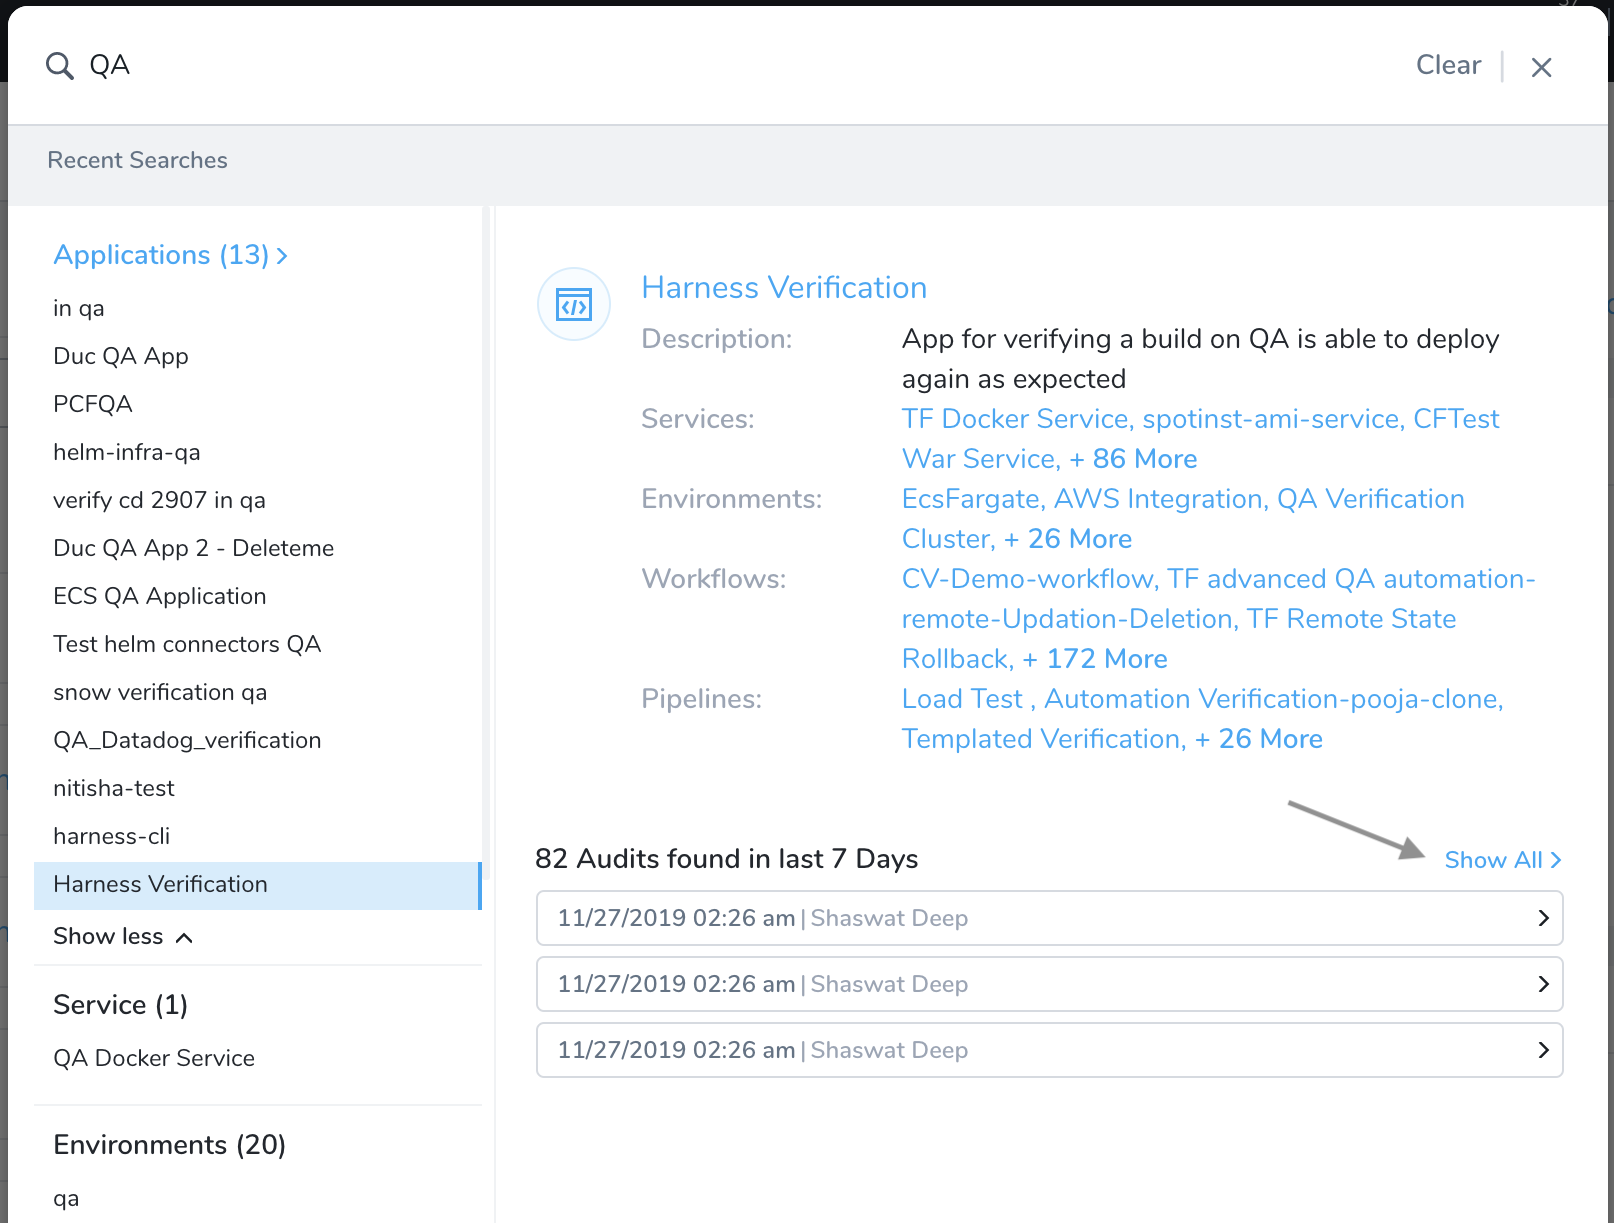Open EcsFargate environment link

(x=971, y=499)
